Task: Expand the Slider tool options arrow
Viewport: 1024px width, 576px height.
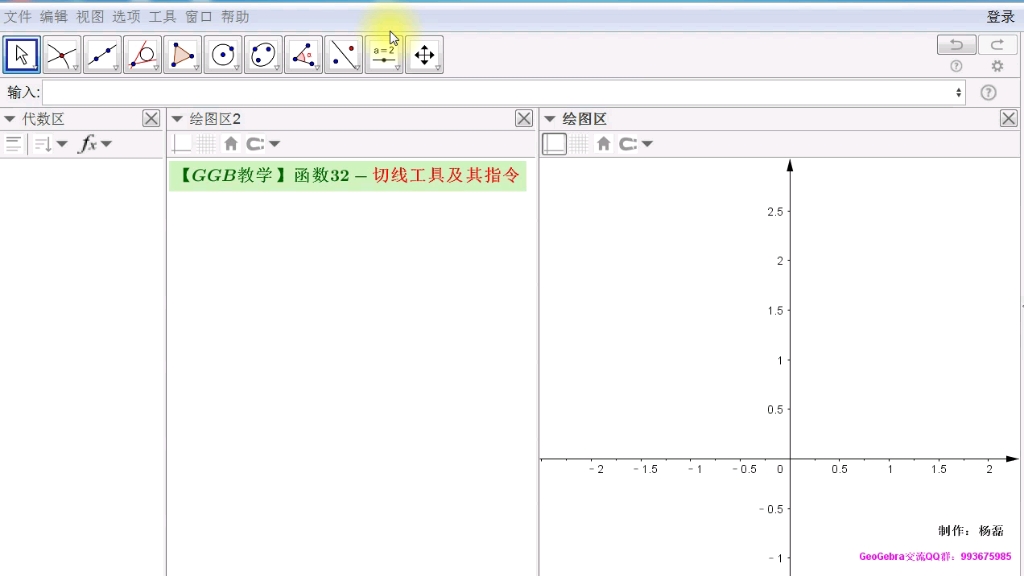Action: point(397,68)
